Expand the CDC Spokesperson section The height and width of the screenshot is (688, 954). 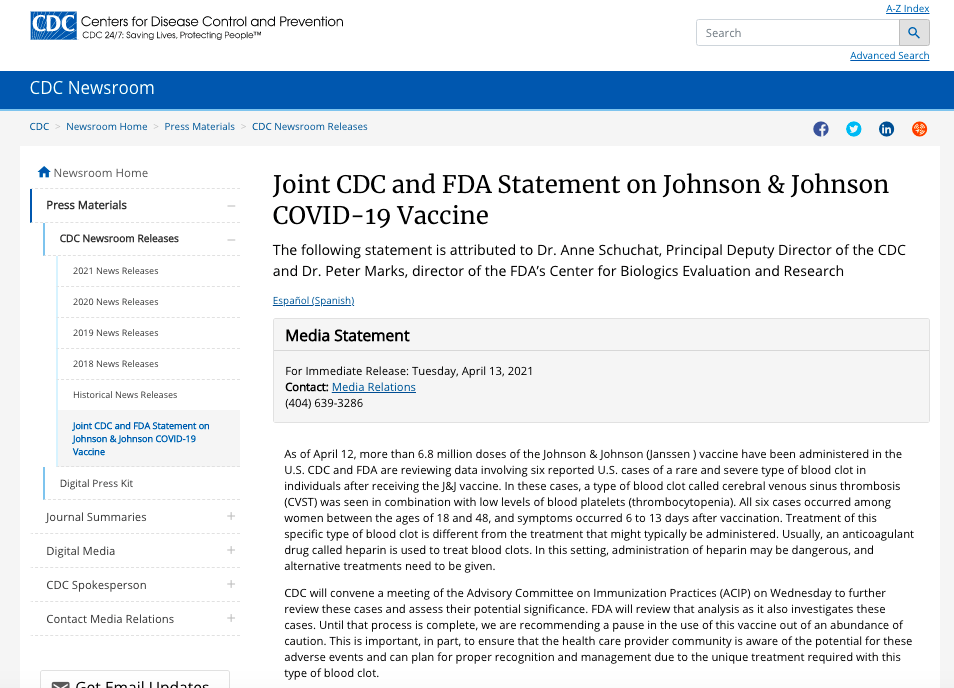pyautogui.click(x=231, y=585)
